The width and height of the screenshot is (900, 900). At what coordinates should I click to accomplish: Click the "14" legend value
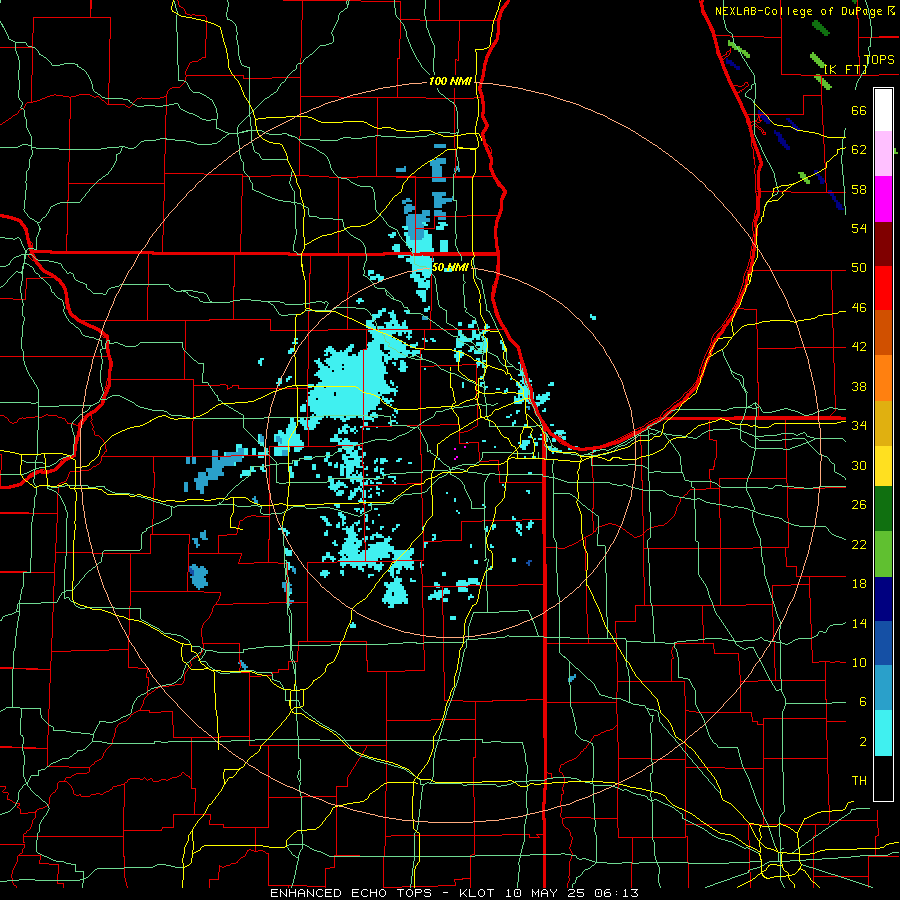tap(859, 623)
